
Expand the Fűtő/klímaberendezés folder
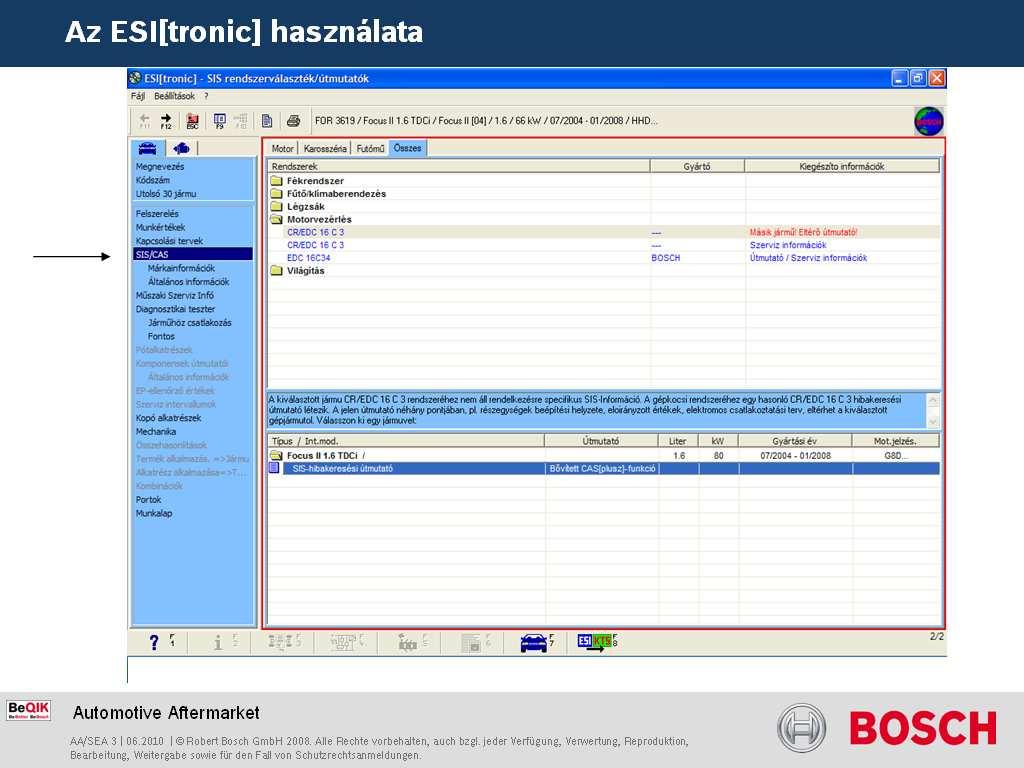[276, 194]
